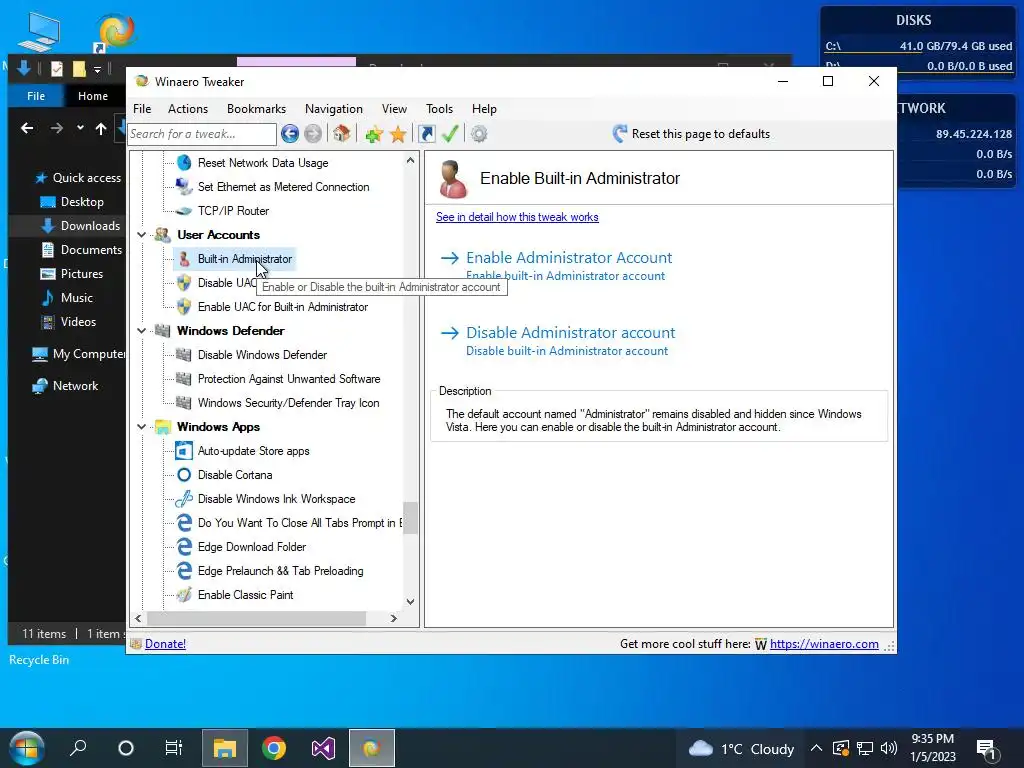The height and width of the screenshot is (768, 1024).
Task: Click the Reset Network Data Usage icon
Action: (x=184, y=163)
